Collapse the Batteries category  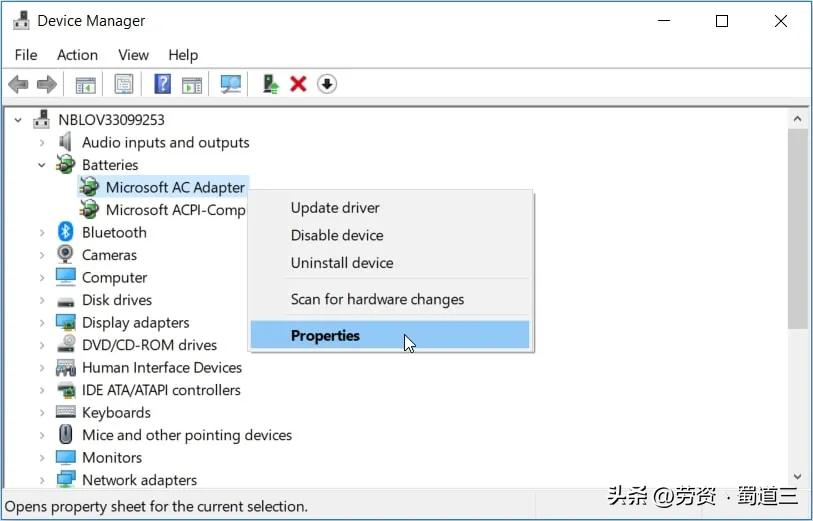(42, 165)
